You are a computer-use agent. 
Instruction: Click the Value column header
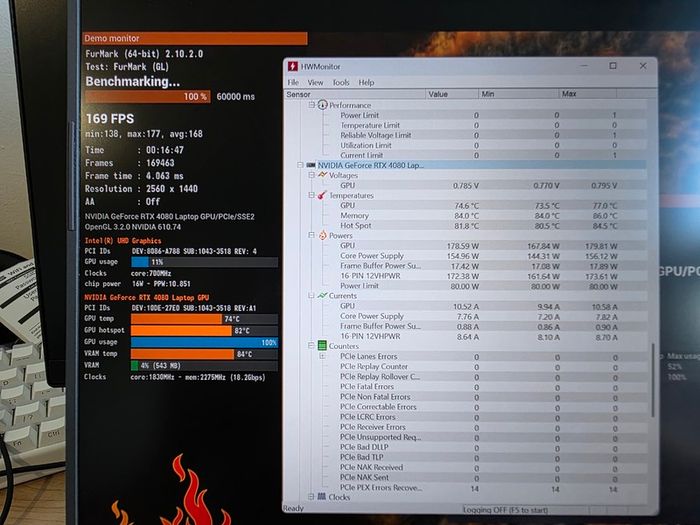coord(451,94)
